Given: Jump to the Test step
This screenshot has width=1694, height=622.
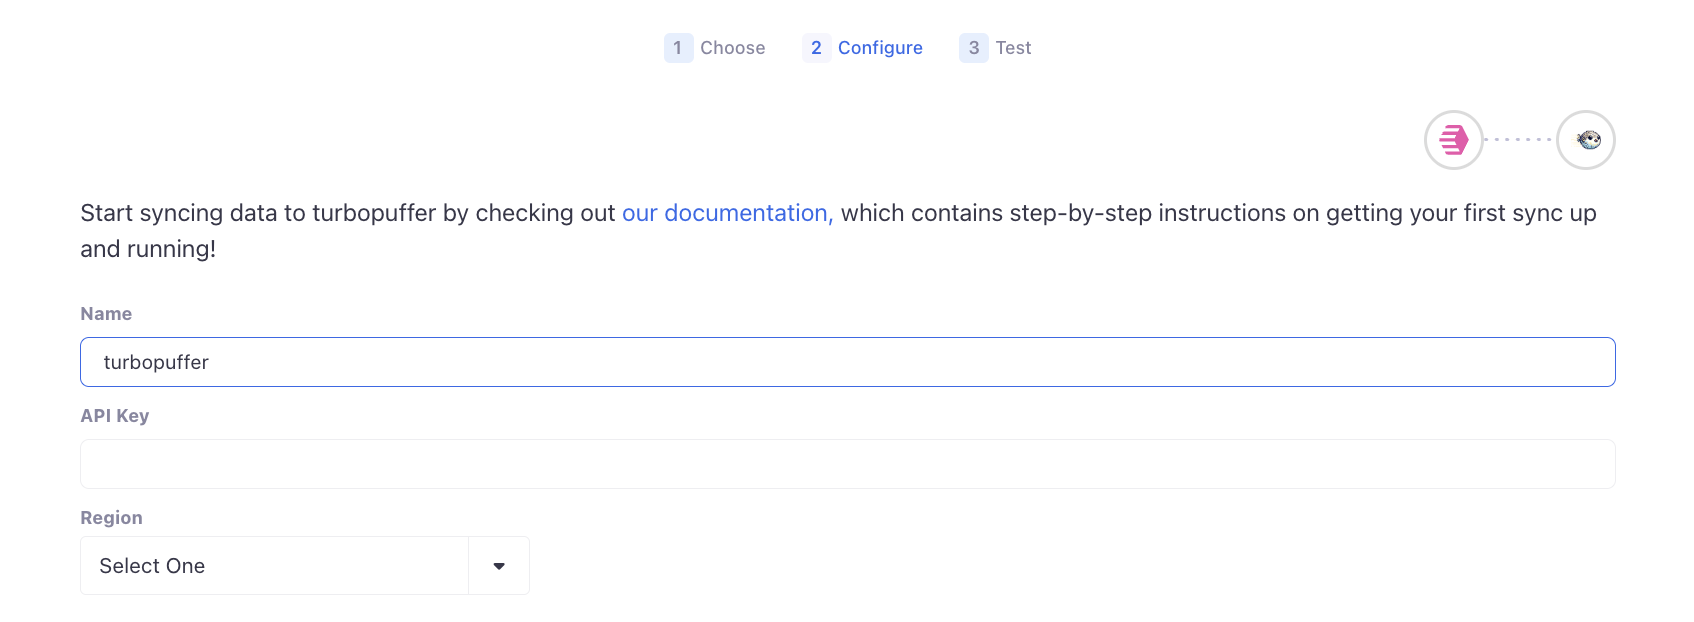Looking at the screenshot, I should point(1013,48).
